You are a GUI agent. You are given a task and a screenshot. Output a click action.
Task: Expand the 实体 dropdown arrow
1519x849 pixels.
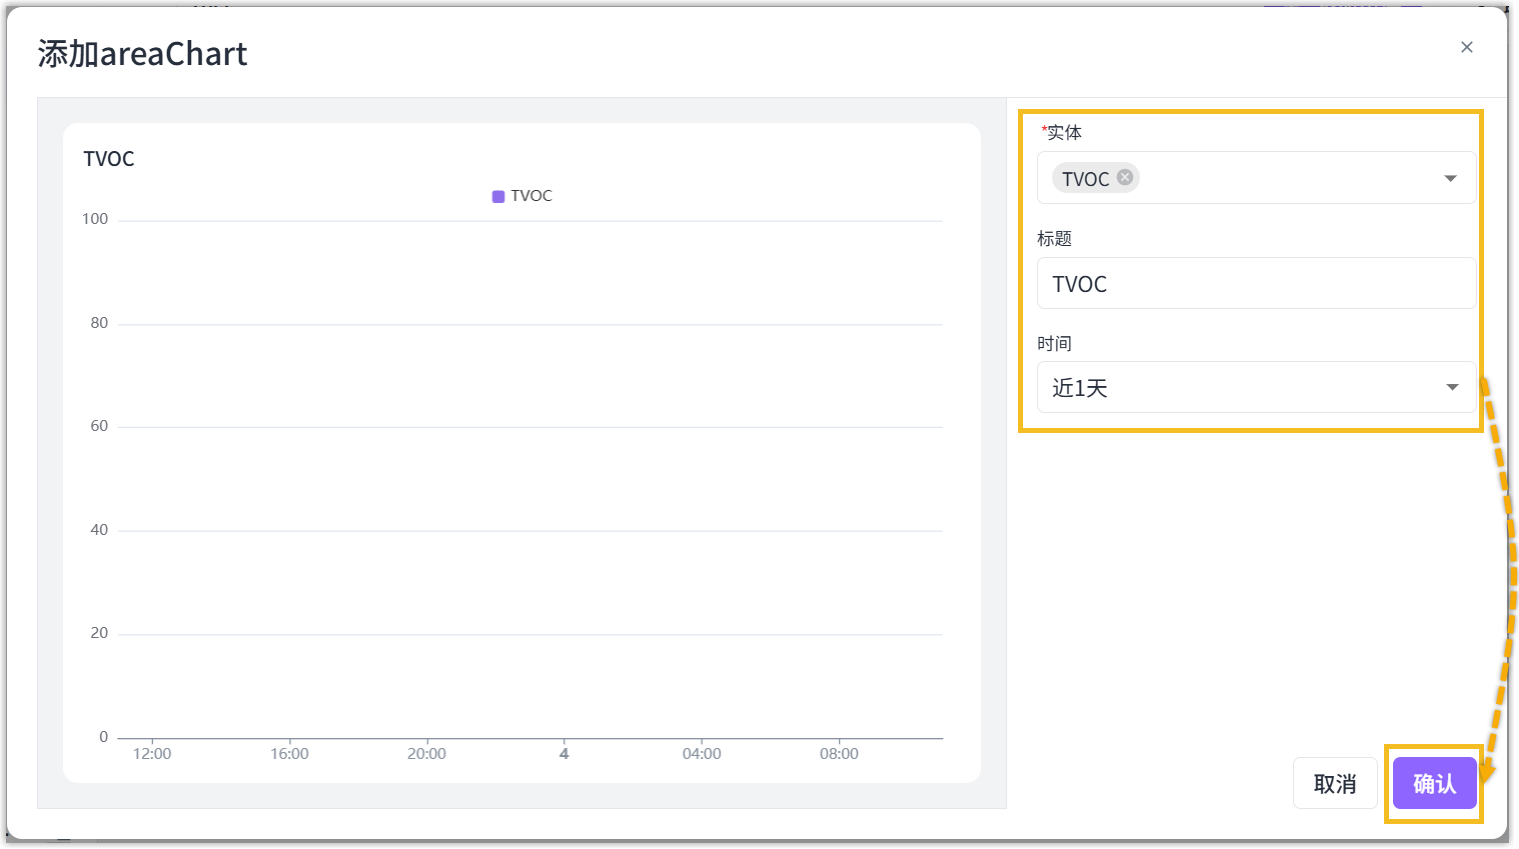pos(1450,178)
